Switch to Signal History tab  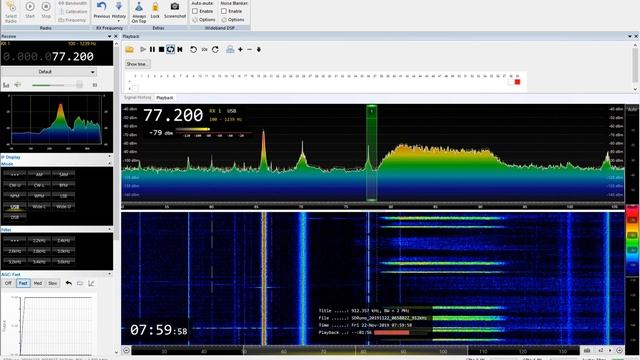(x=138, y=98)
